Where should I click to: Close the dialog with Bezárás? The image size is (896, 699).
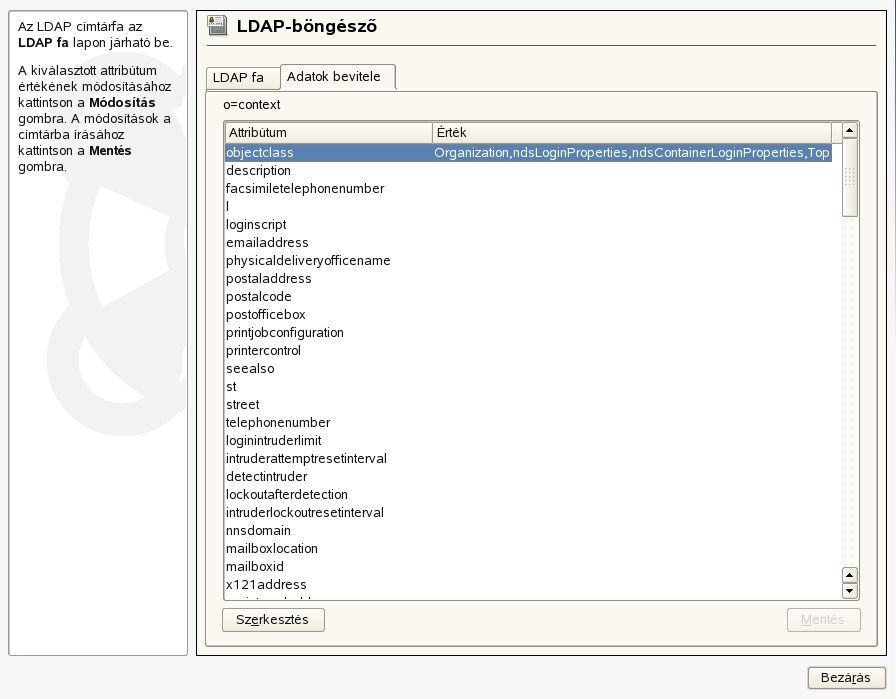point(846,678)
